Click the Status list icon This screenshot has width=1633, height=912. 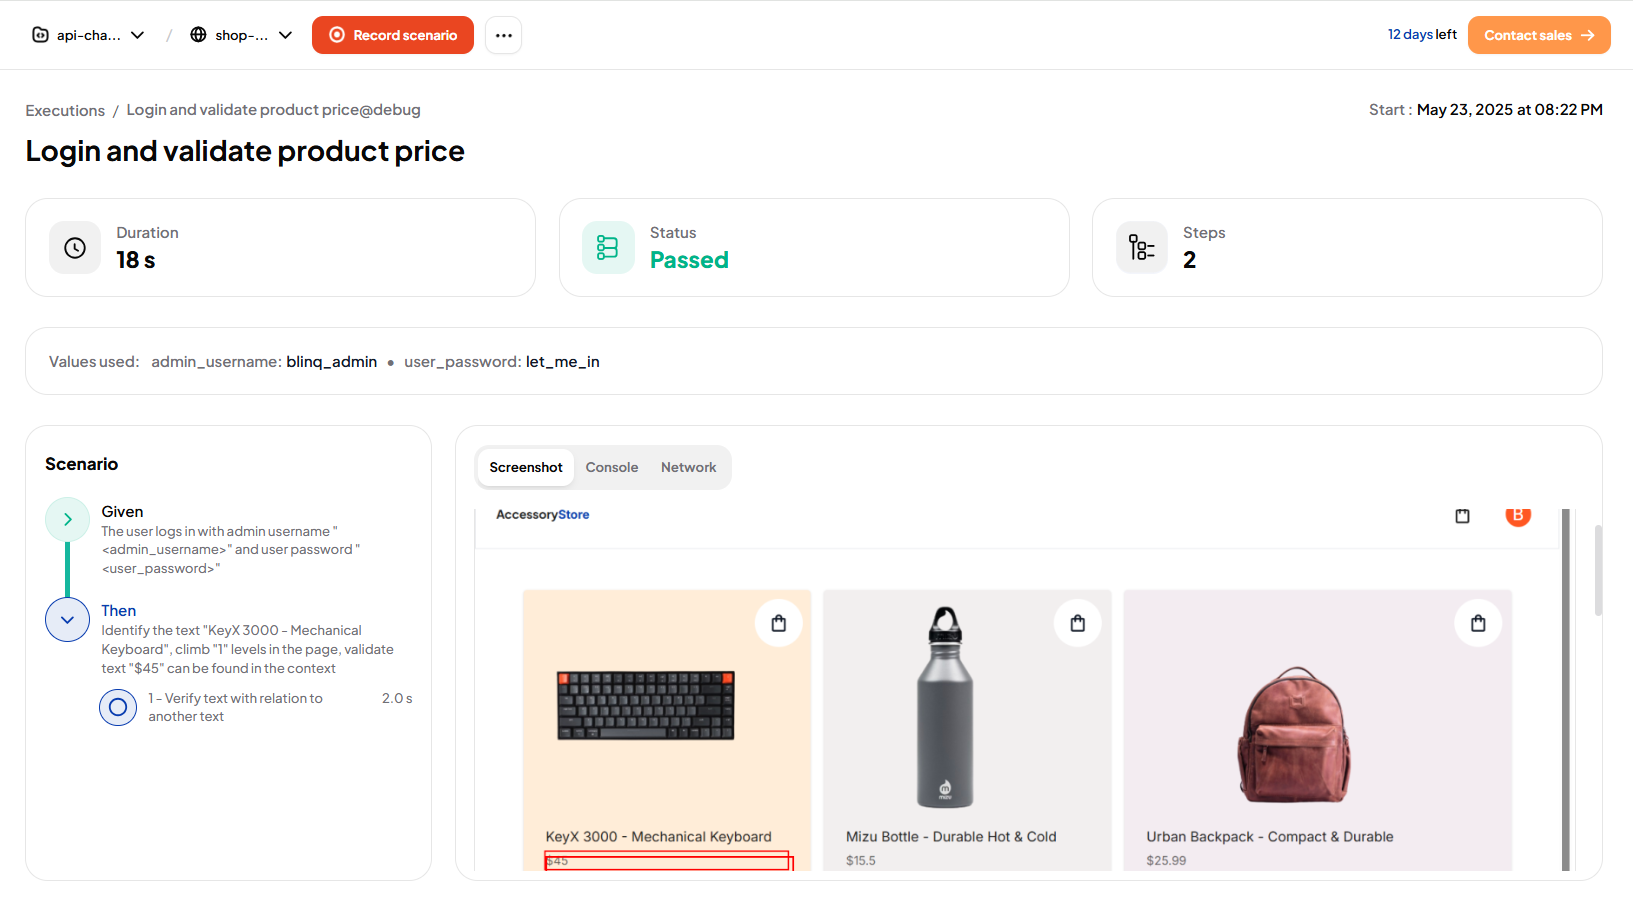(608, 248)
